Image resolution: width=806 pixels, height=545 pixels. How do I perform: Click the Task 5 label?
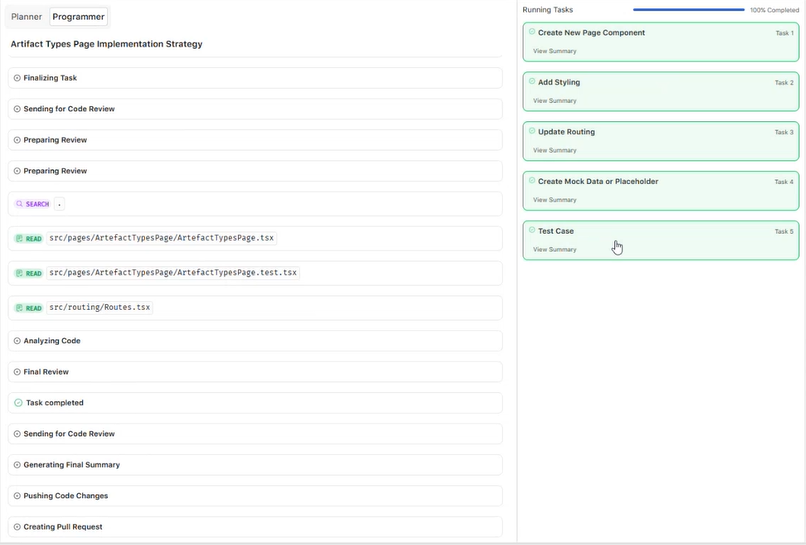pyautogui.click(x=784, y=231)
